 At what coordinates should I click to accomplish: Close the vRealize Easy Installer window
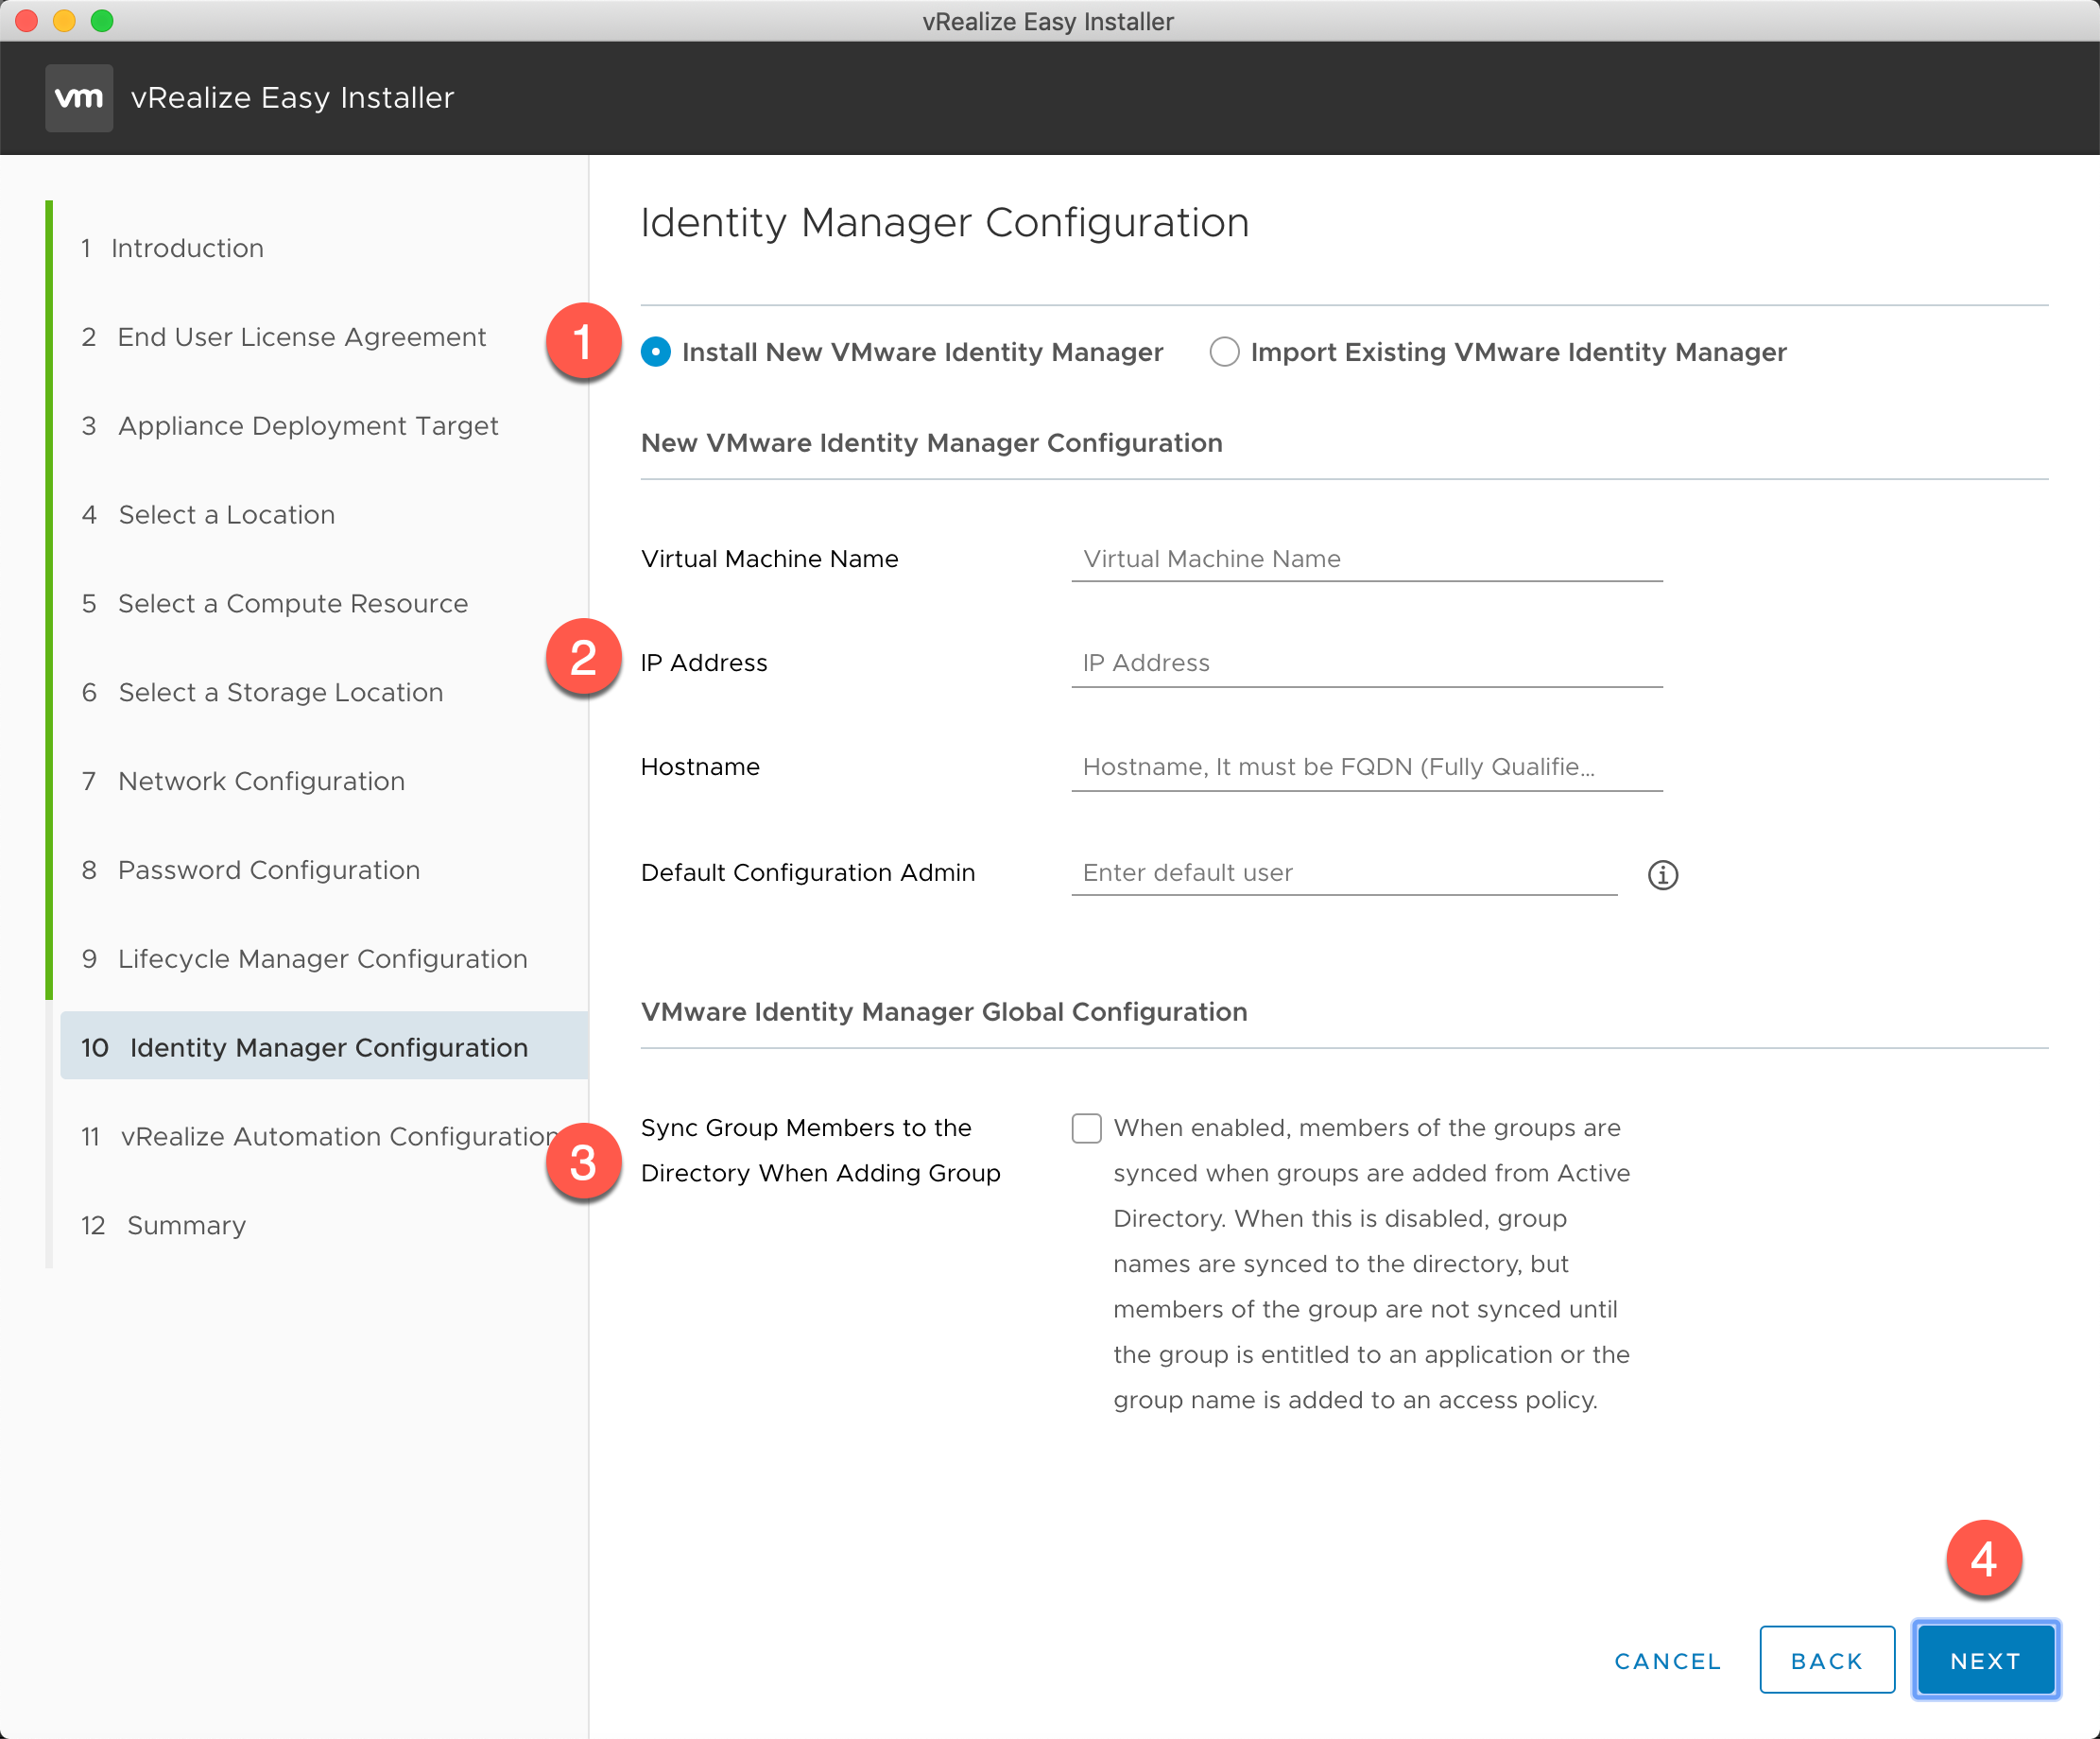[x=27, y=21]
